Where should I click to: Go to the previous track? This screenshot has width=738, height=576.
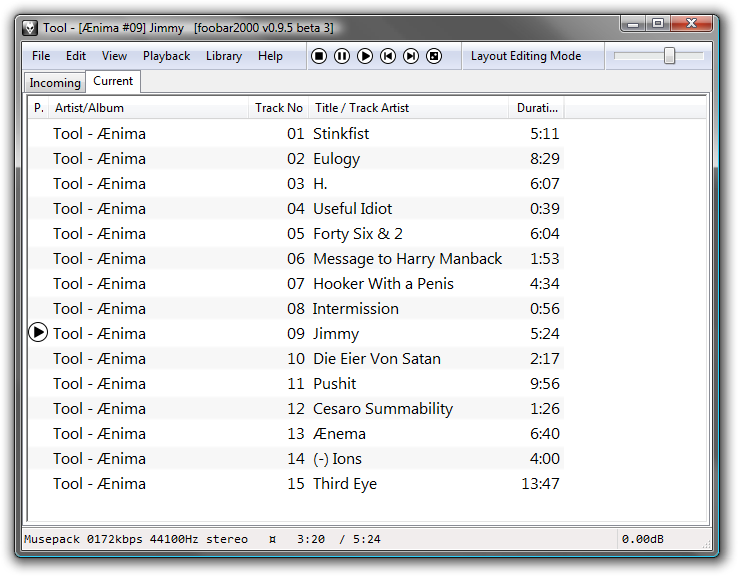click(388, 56)
